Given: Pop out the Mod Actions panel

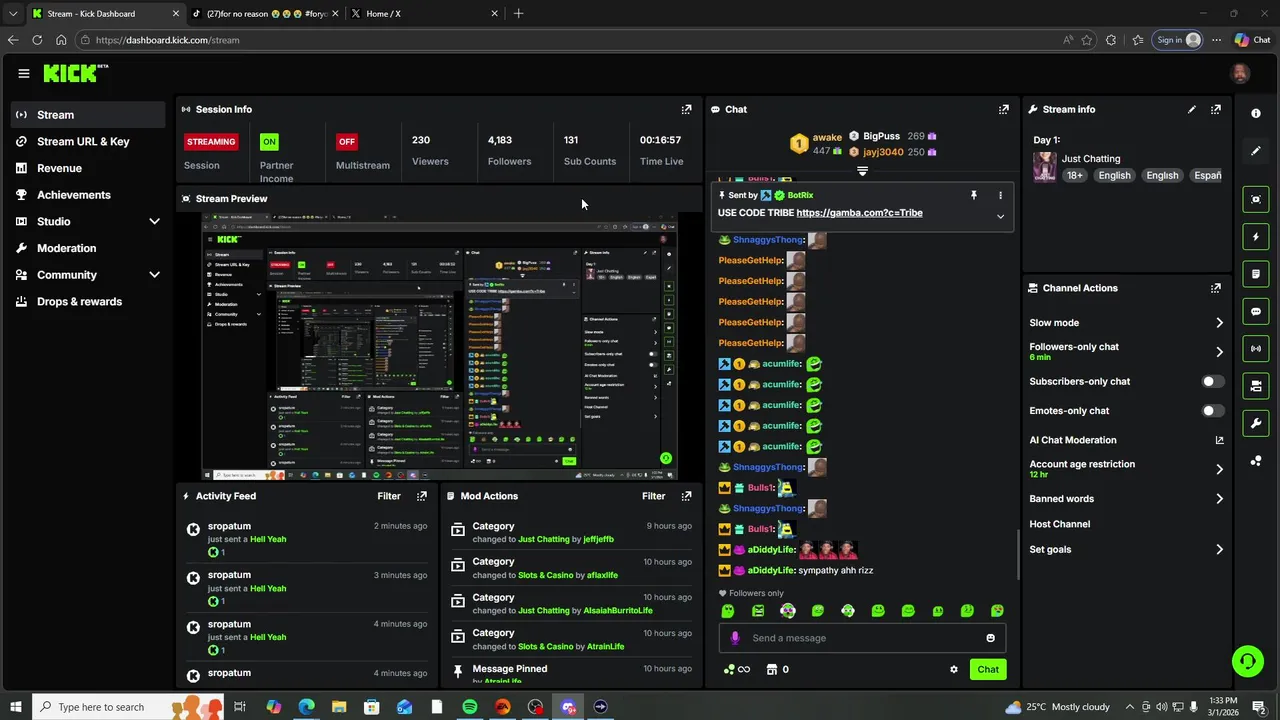Looking at the screenshot, I should pyautogui.click(x=686, y=496).
